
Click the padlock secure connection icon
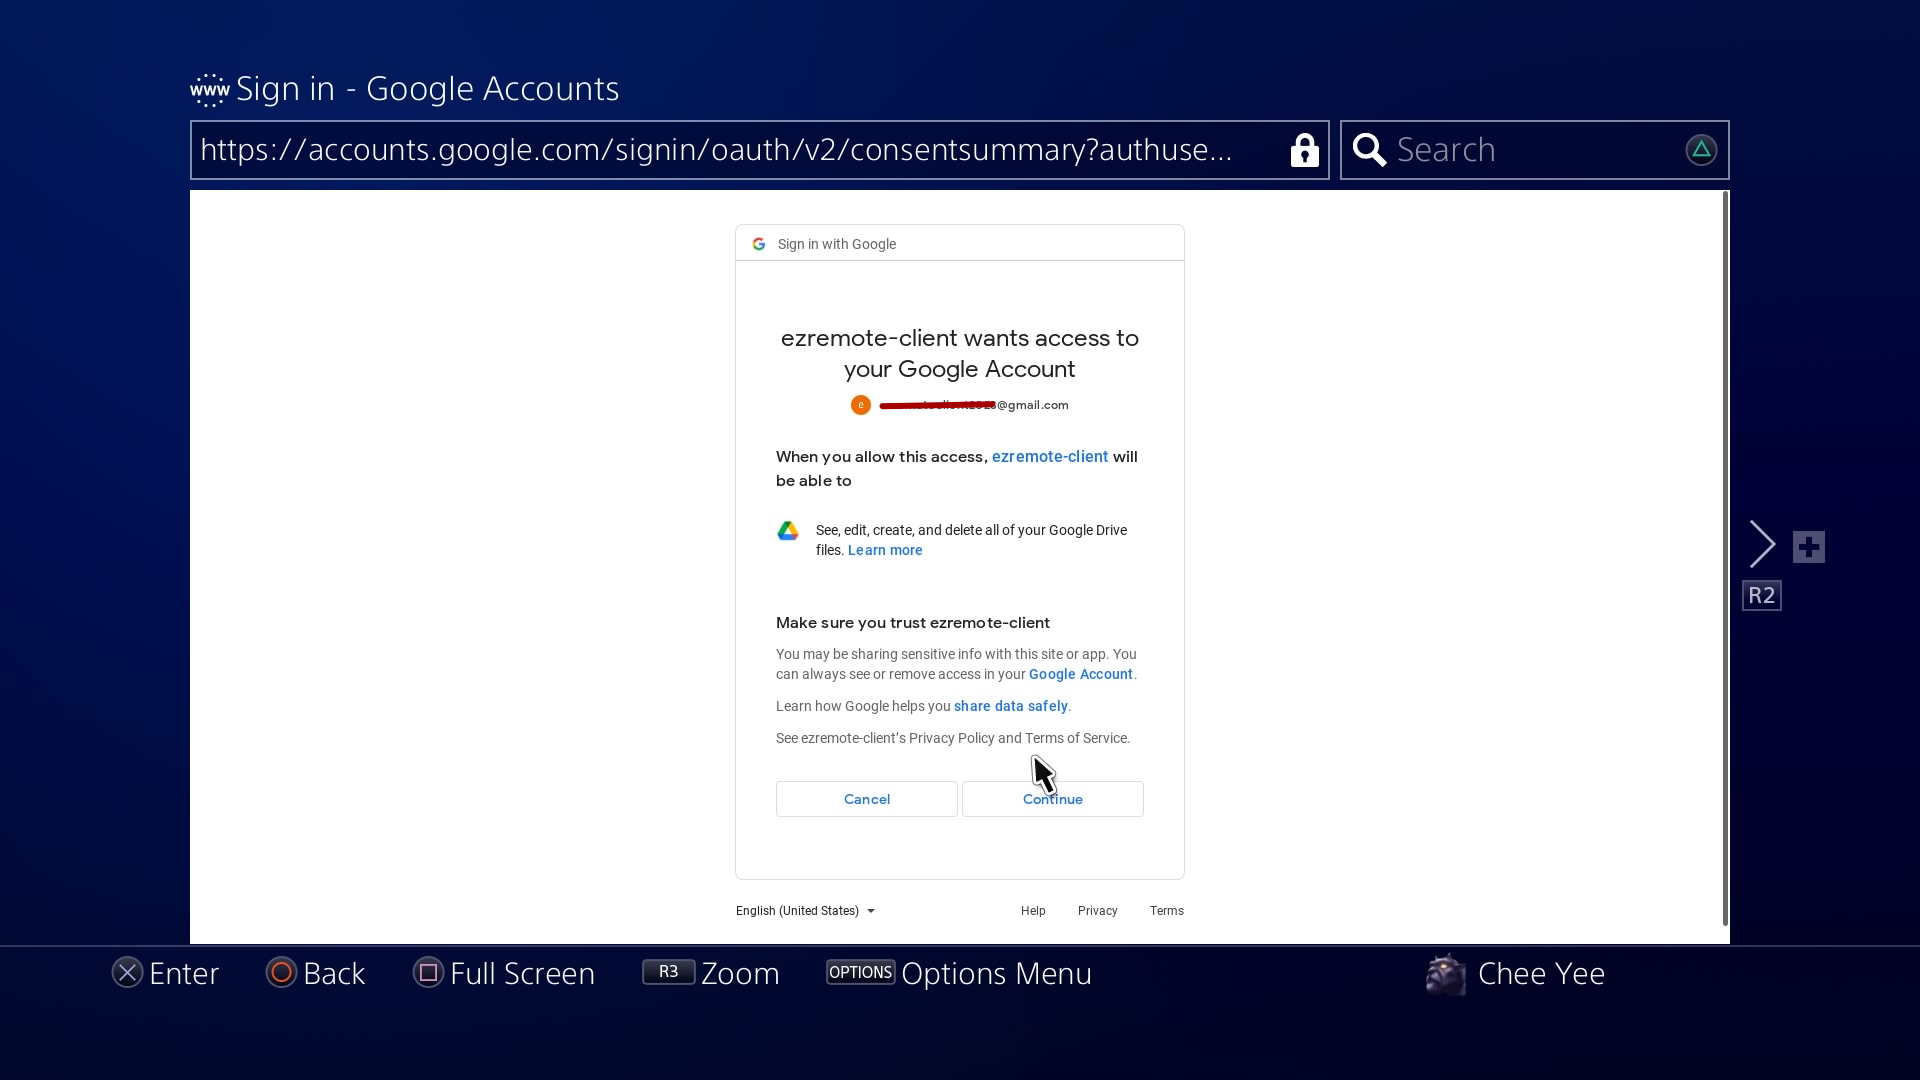pos(1304,150)
